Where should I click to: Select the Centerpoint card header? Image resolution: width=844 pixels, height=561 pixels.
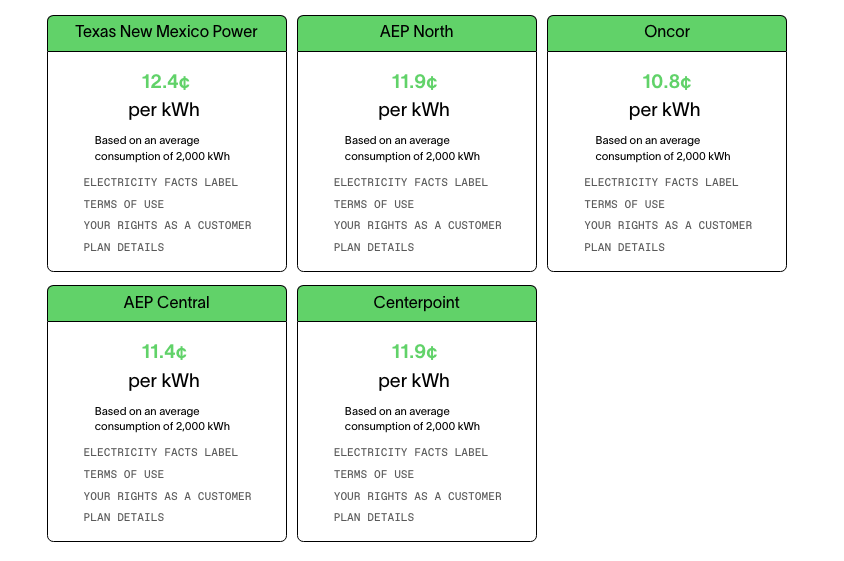pyautogui.click(x=417, y=304)
